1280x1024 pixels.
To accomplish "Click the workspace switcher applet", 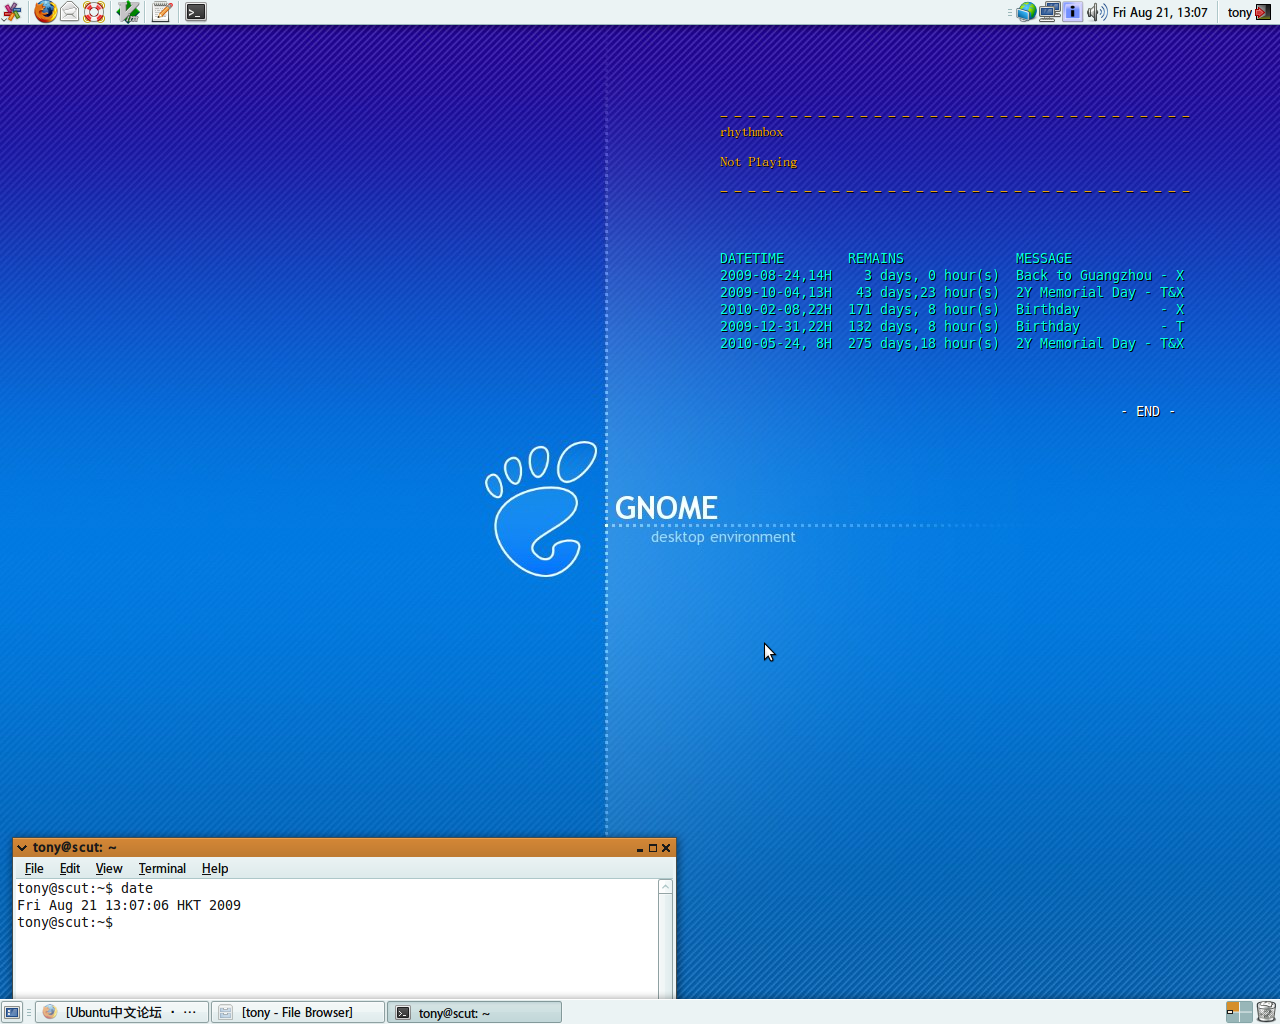I will coord(1239,1012).
